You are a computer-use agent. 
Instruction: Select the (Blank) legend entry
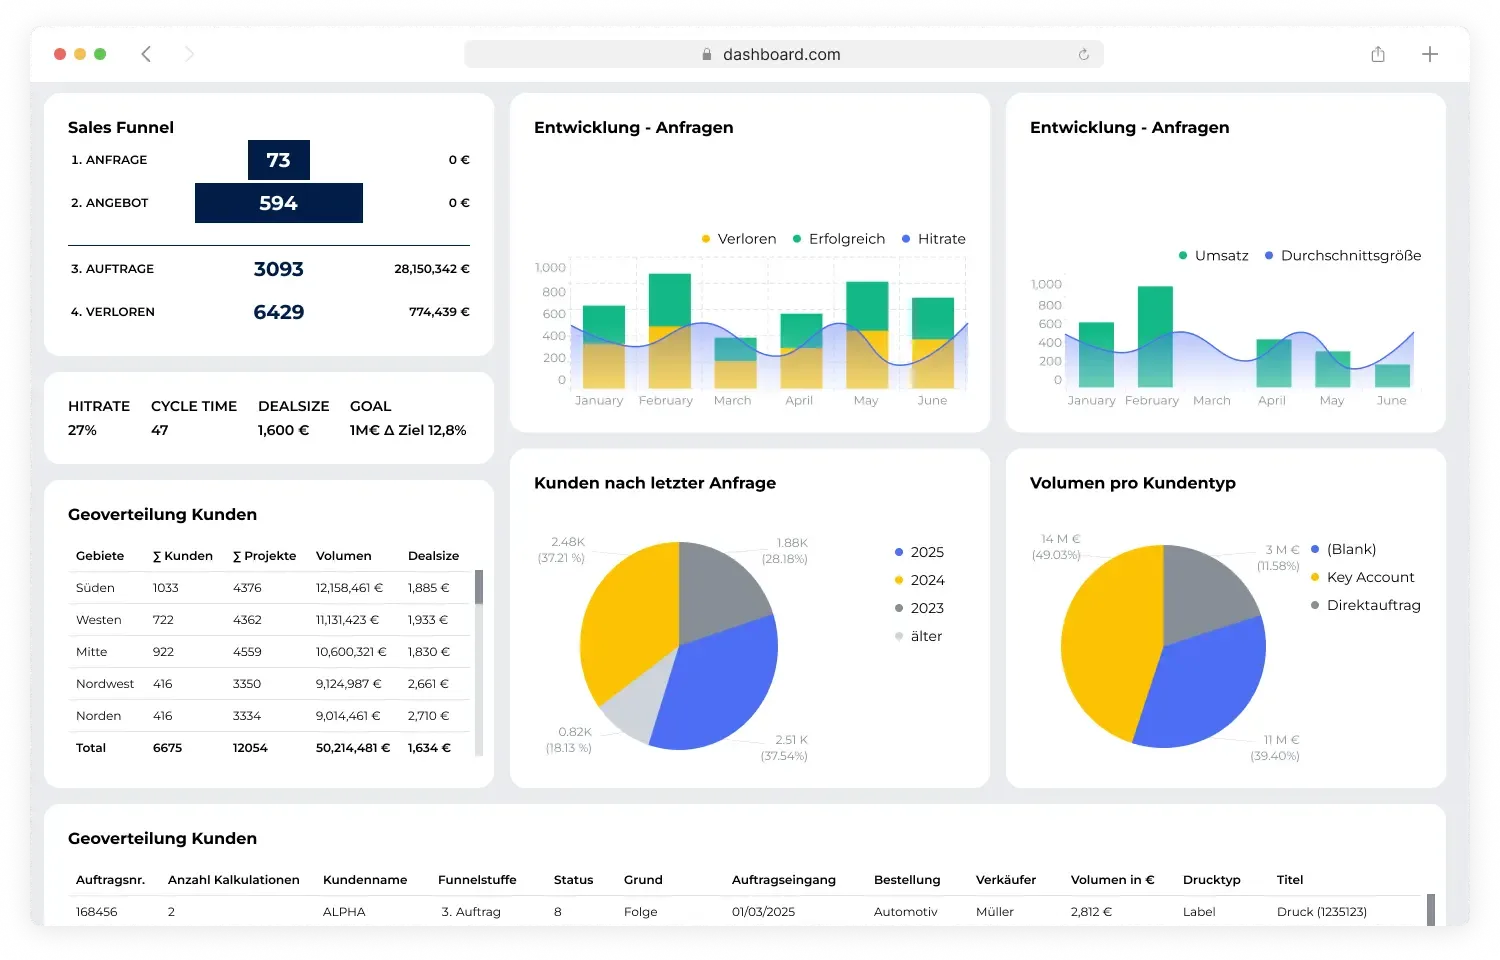[1344, 549]
